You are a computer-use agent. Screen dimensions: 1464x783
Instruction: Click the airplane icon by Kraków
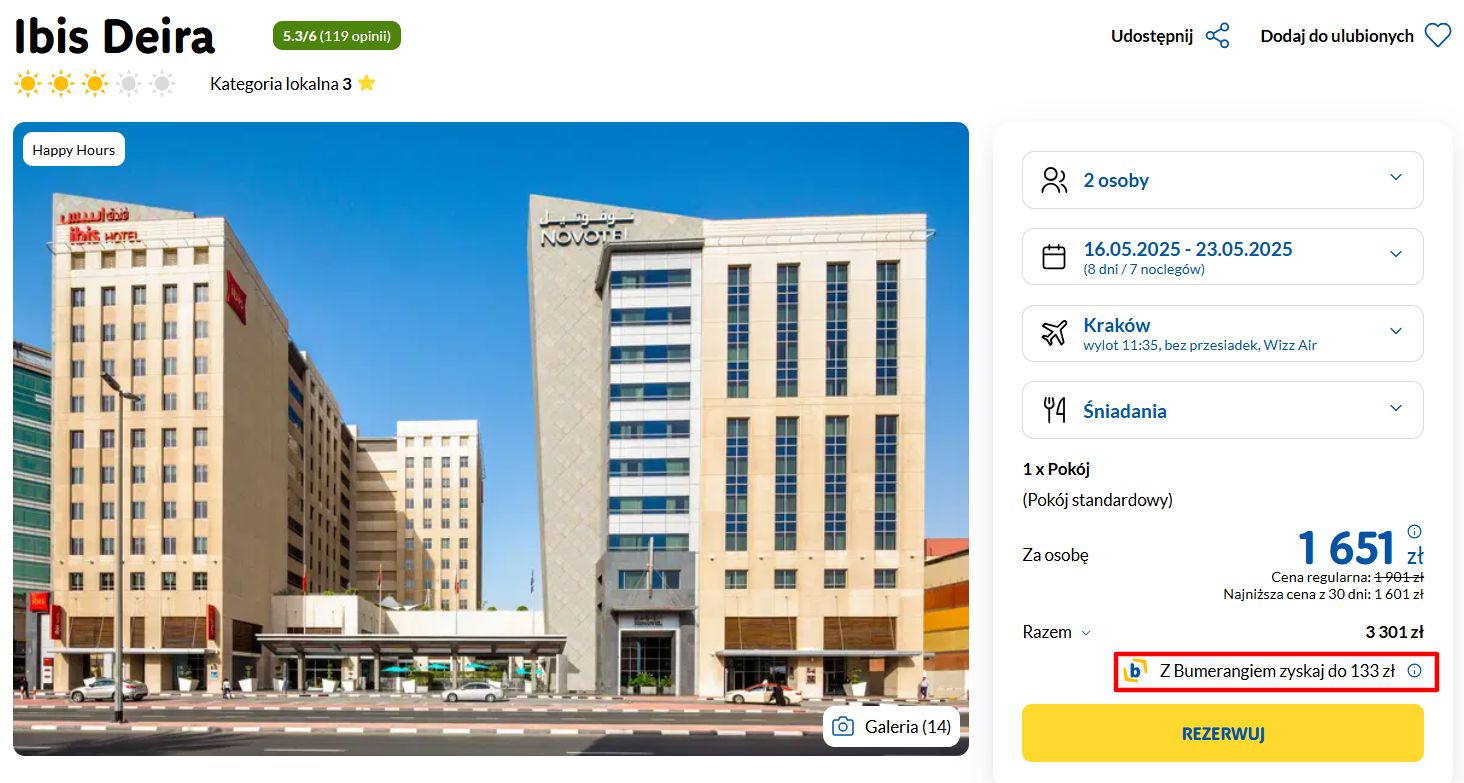coord(1054,333)
